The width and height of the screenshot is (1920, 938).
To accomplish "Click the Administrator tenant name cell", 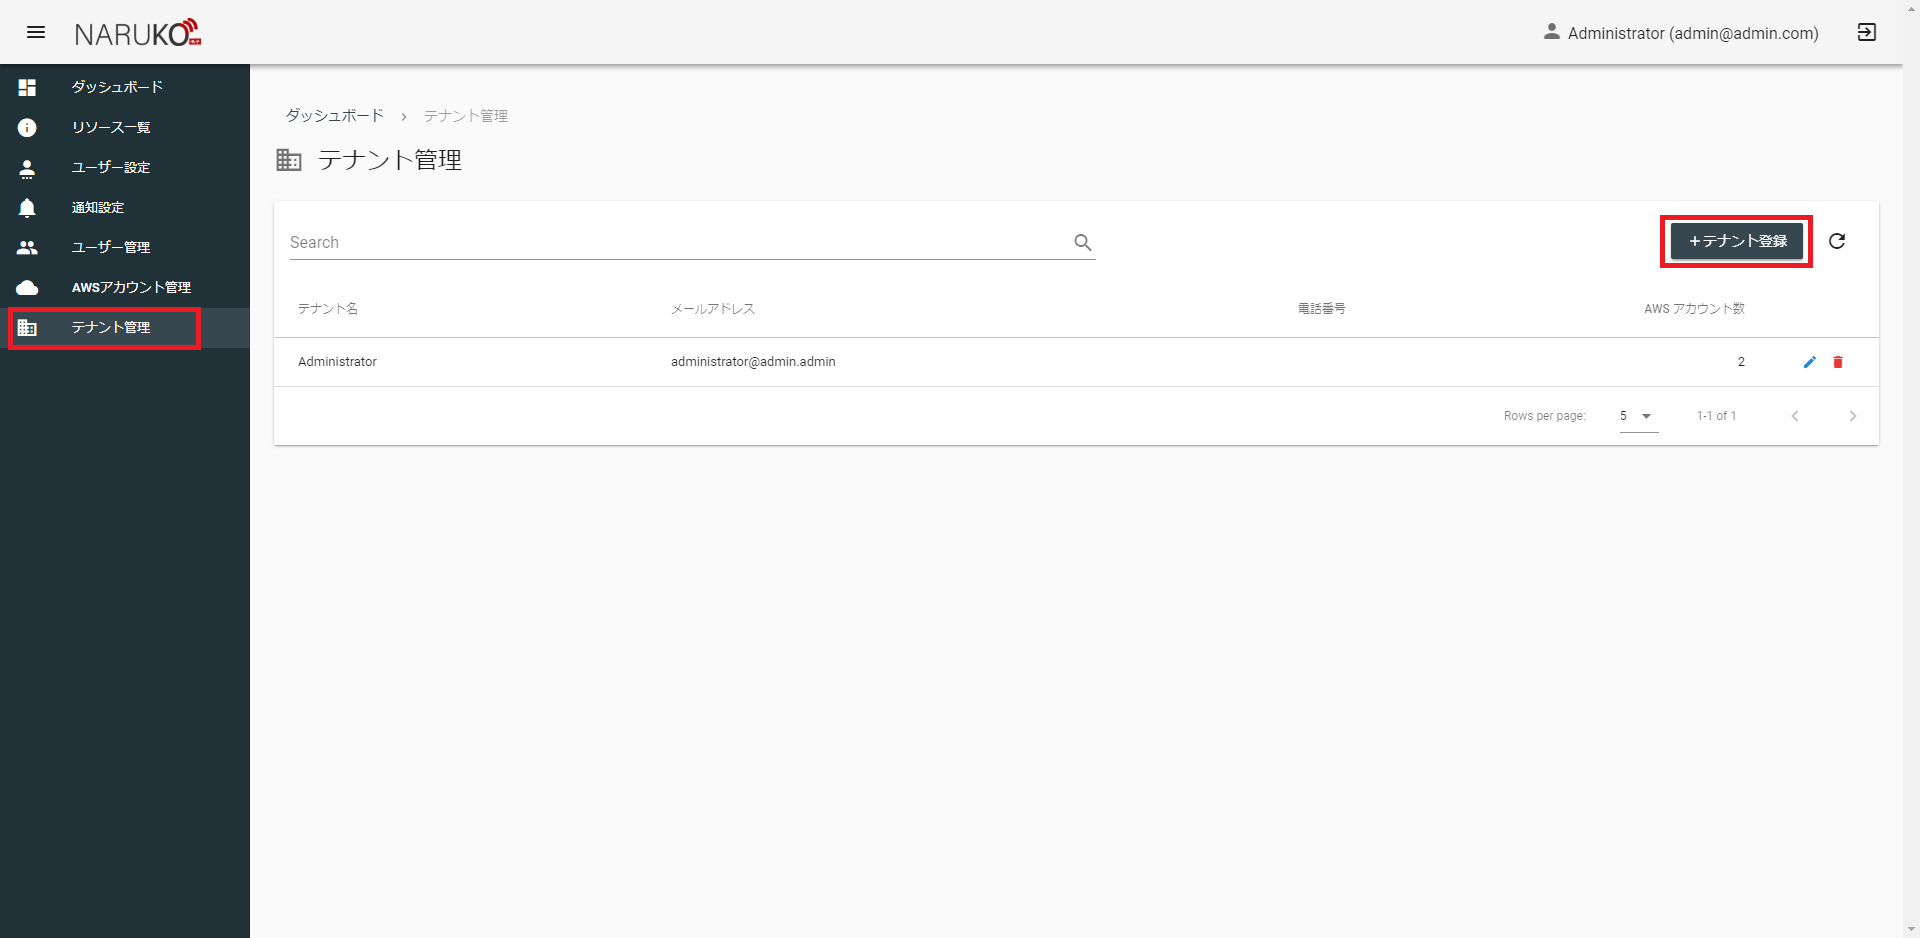I will 337,362.
